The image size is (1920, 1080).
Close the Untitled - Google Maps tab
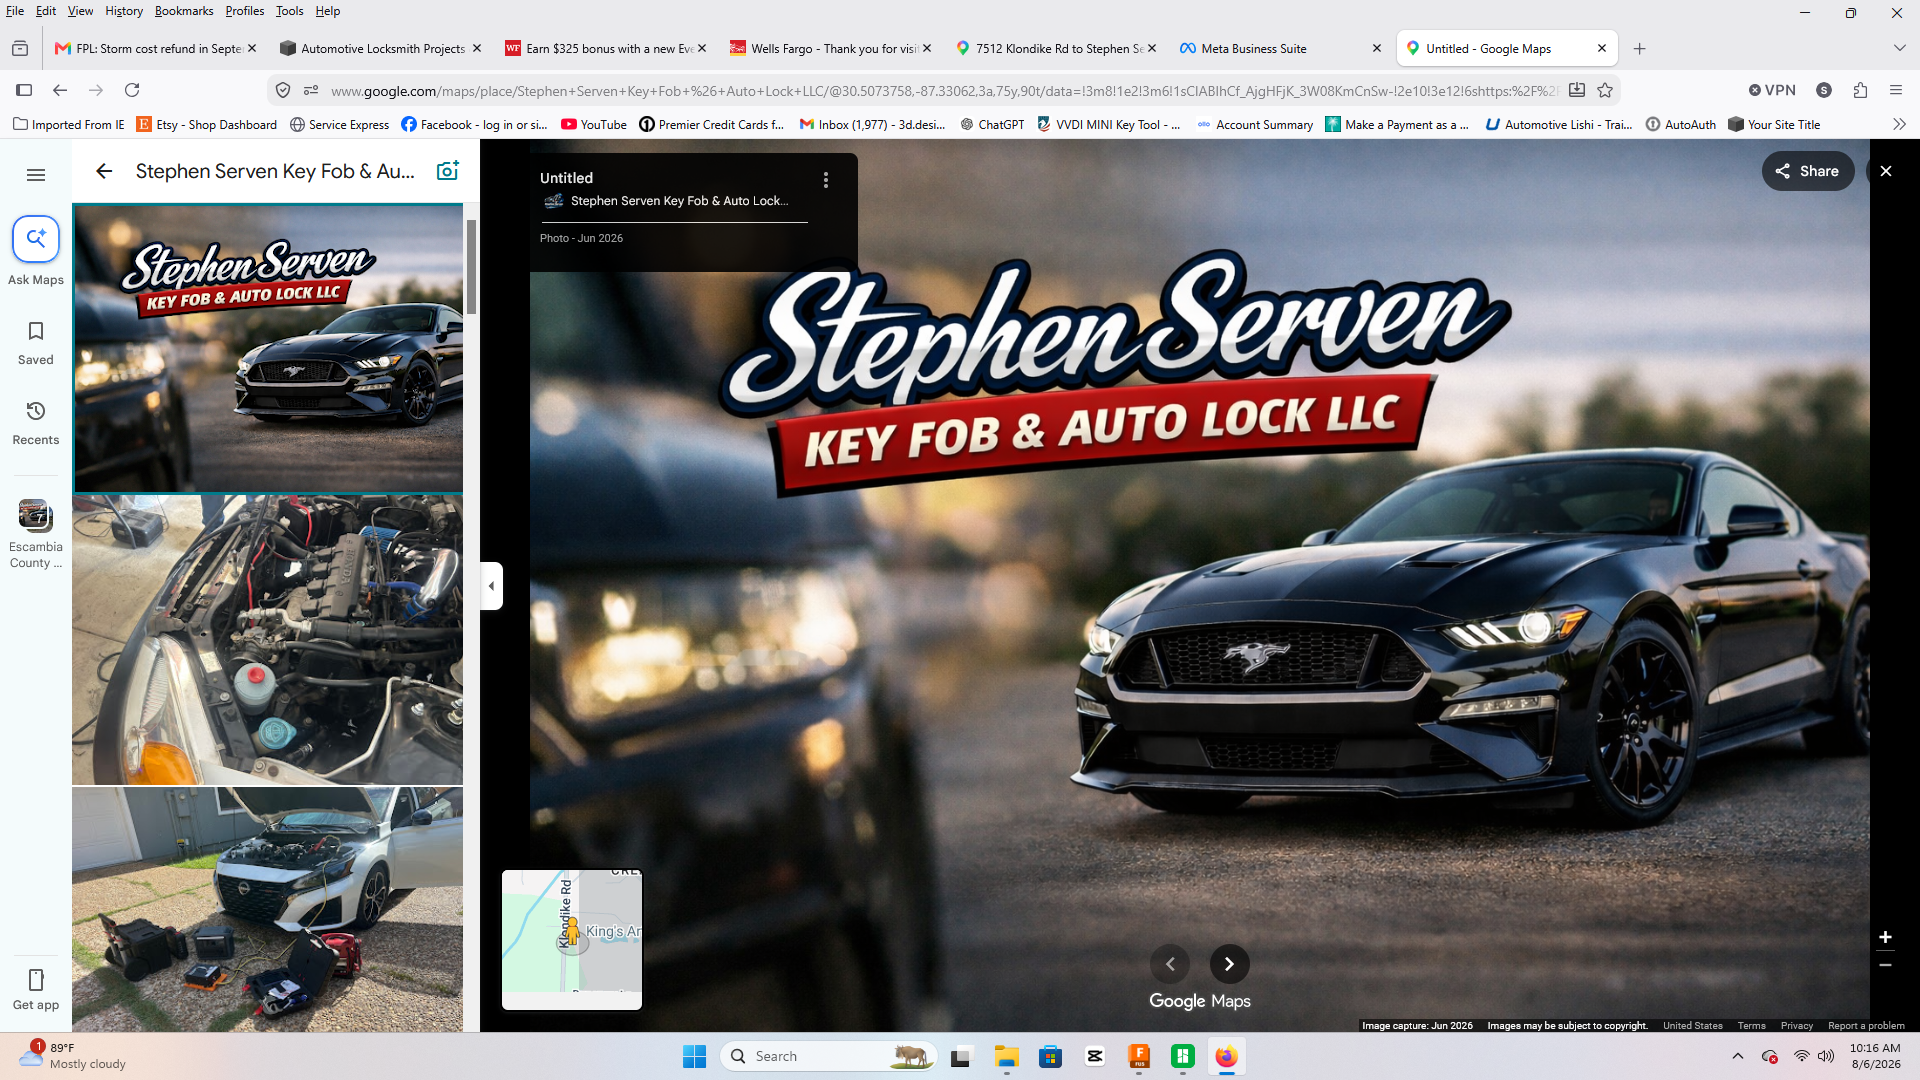click(1602, 48)
